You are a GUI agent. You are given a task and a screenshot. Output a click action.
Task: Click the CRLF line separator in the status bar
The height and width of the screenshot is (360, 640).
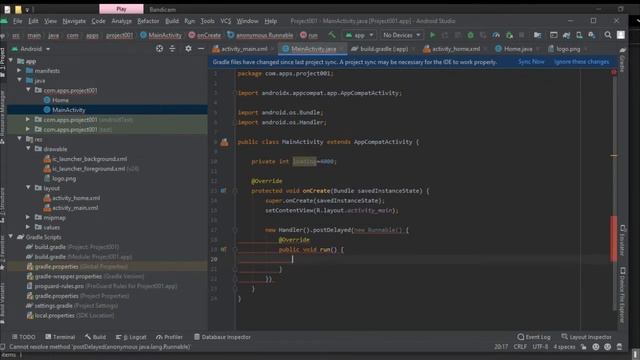[520, 347]
